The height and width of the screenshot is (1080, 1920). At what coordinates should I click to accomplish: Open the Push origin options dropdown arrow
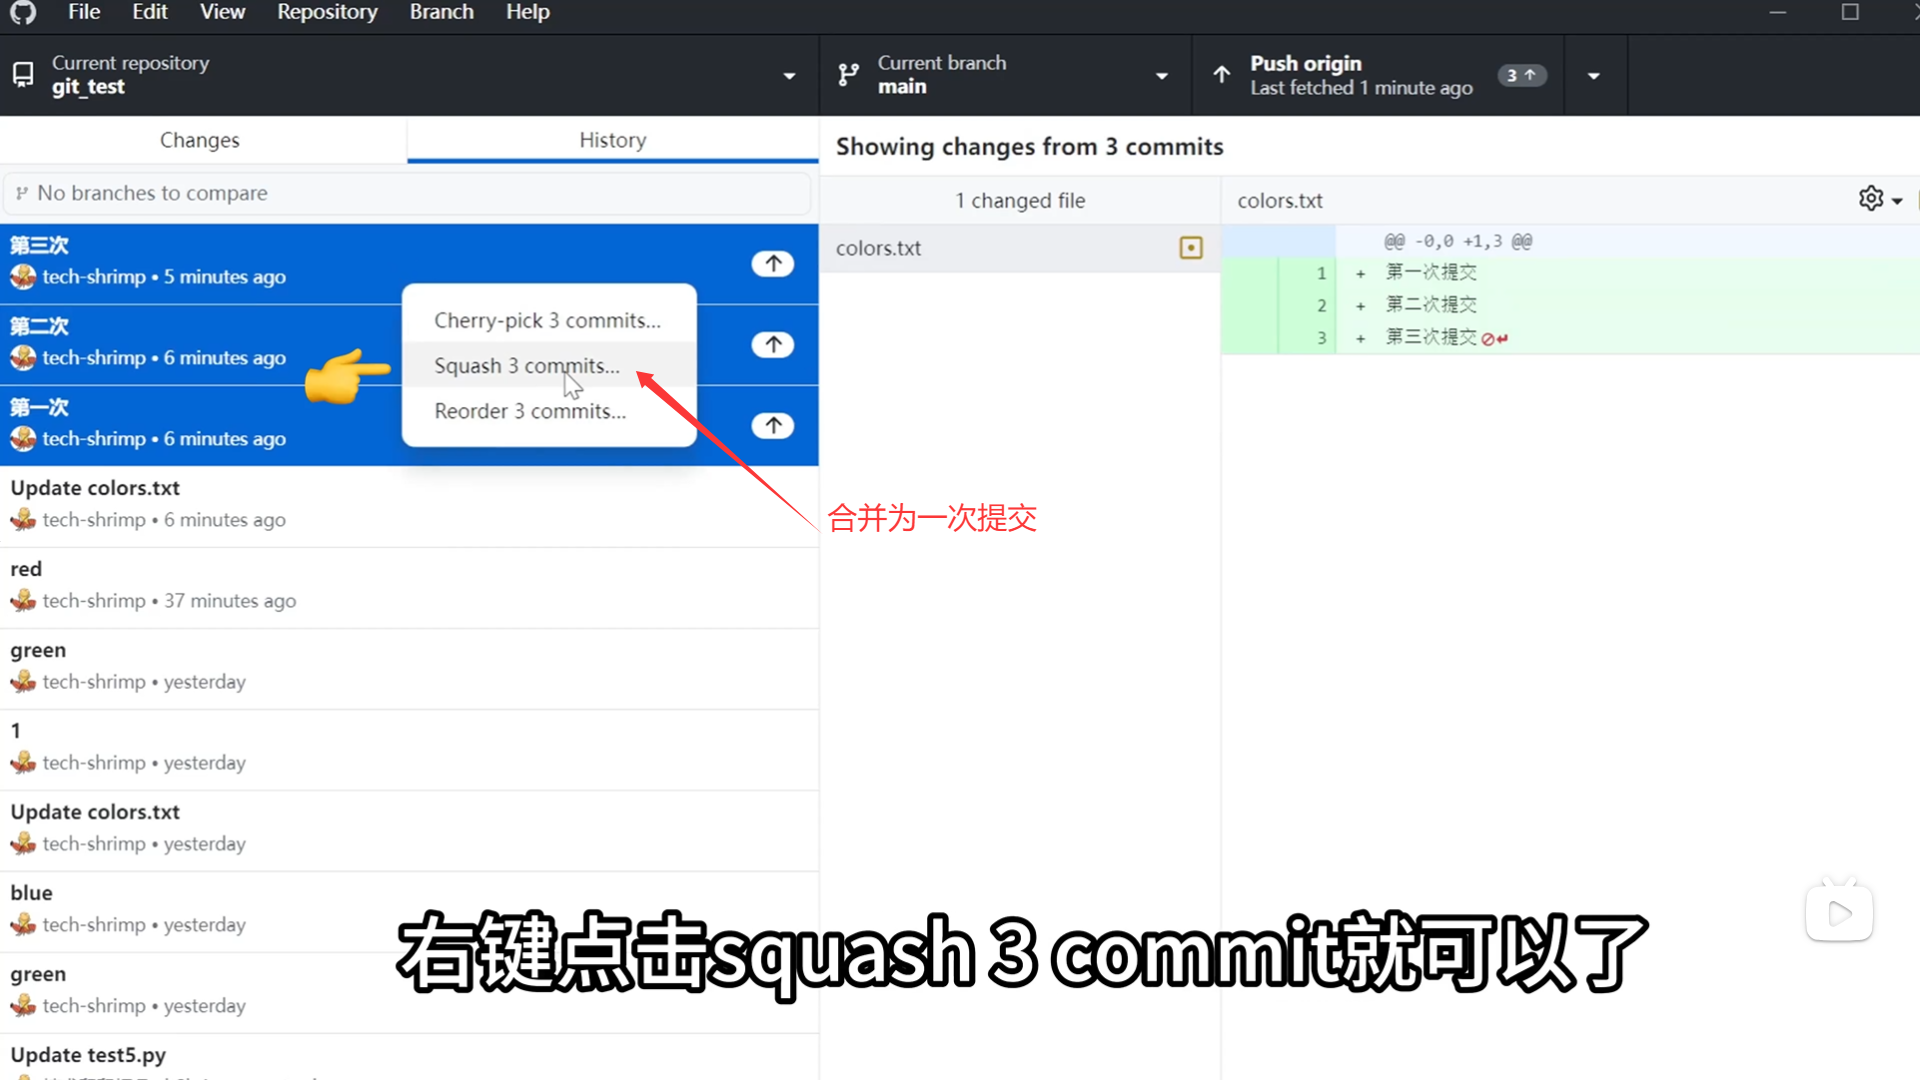(1594, 76)
